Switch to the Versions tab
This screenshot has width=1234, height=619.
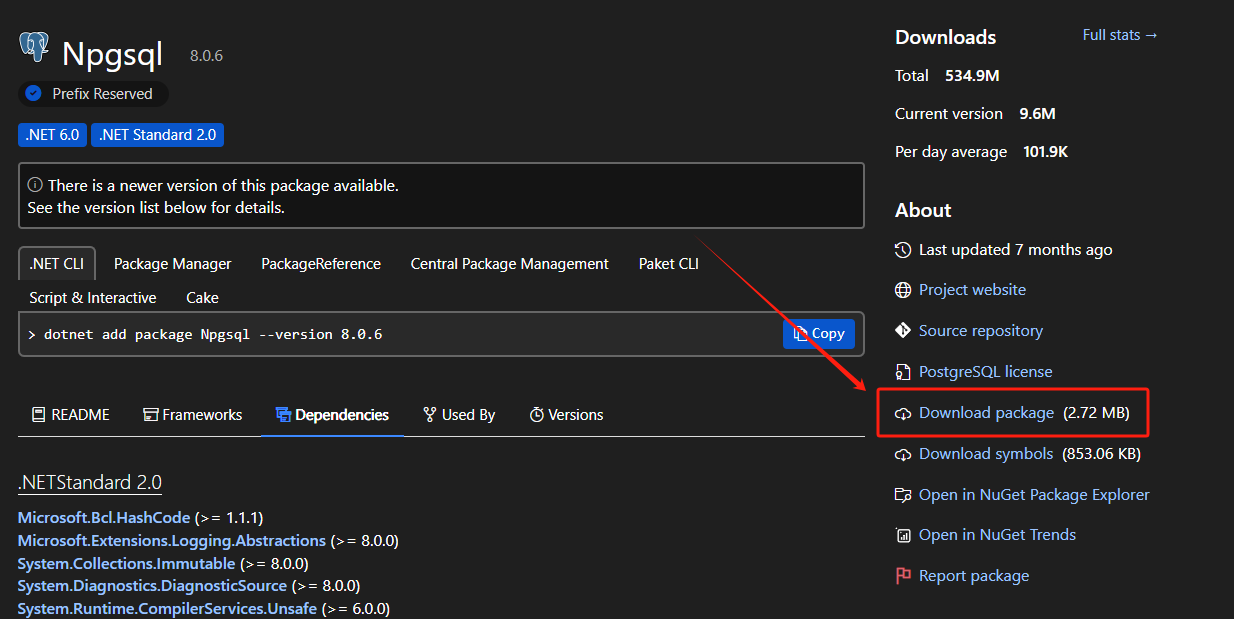(566, 414)
